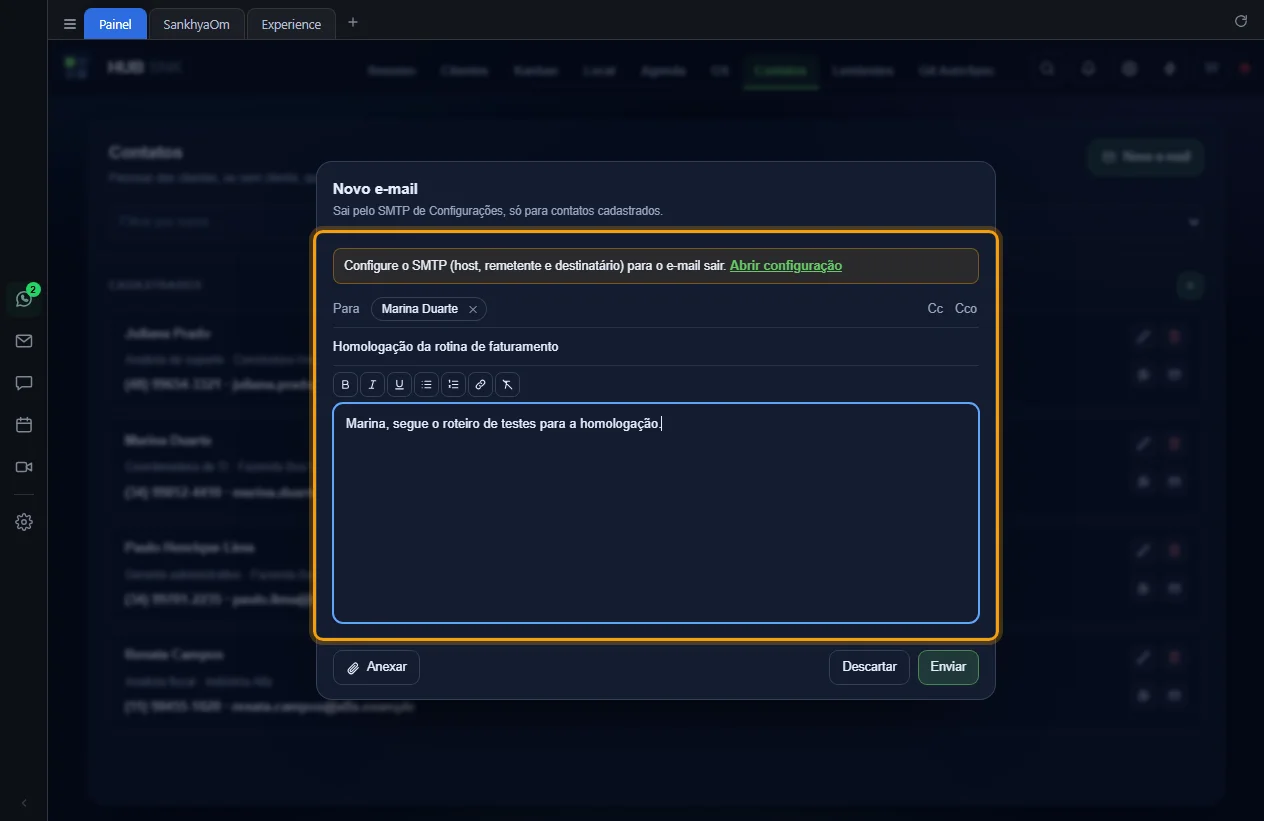Click the Anexar attachment button
This screenshot has width=1264, height=821.
376,667
